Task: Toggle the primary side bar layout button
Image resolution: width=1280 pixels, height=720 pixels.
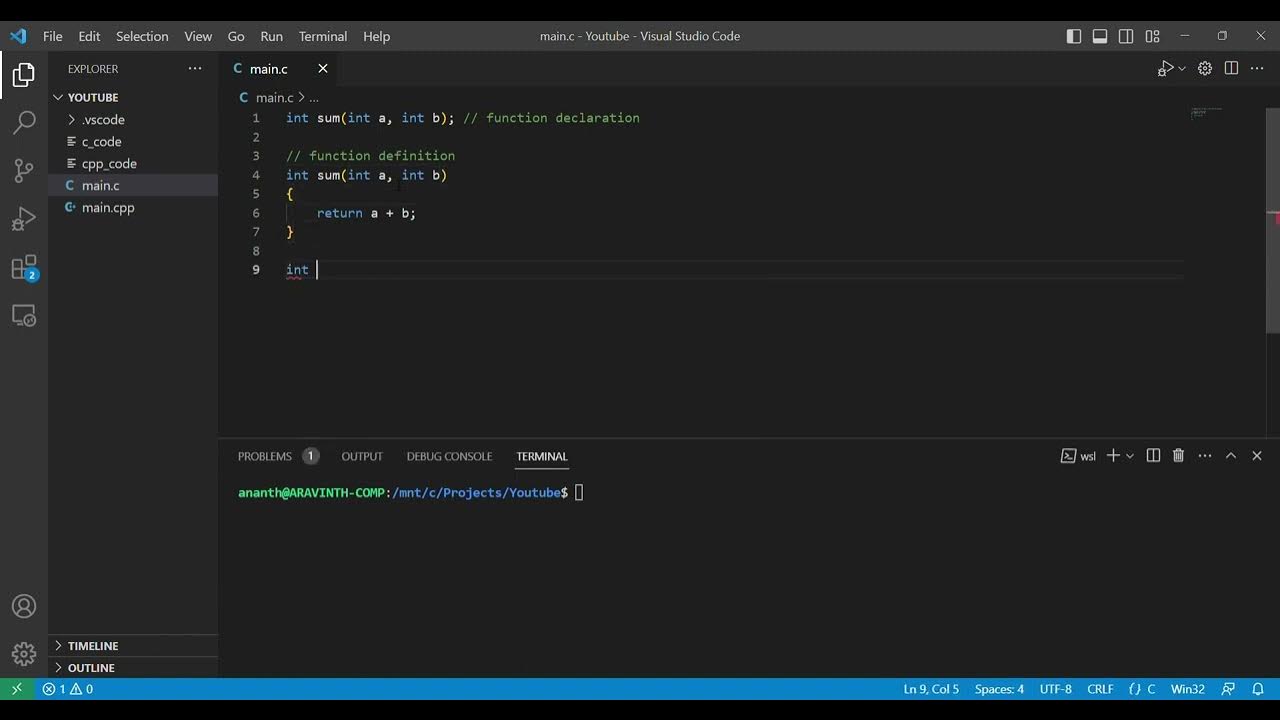Action: [x=1074, y=36]
